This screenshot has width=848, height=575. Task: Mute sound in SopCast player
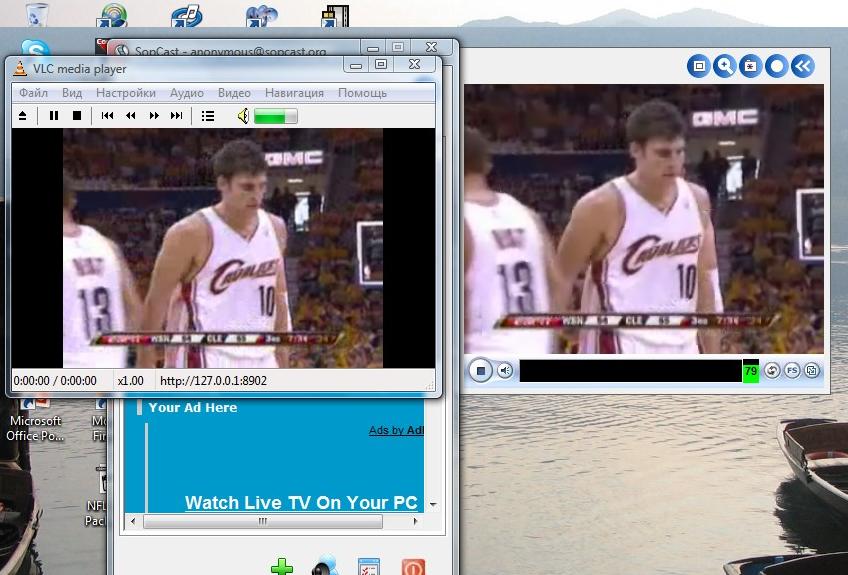505,371
